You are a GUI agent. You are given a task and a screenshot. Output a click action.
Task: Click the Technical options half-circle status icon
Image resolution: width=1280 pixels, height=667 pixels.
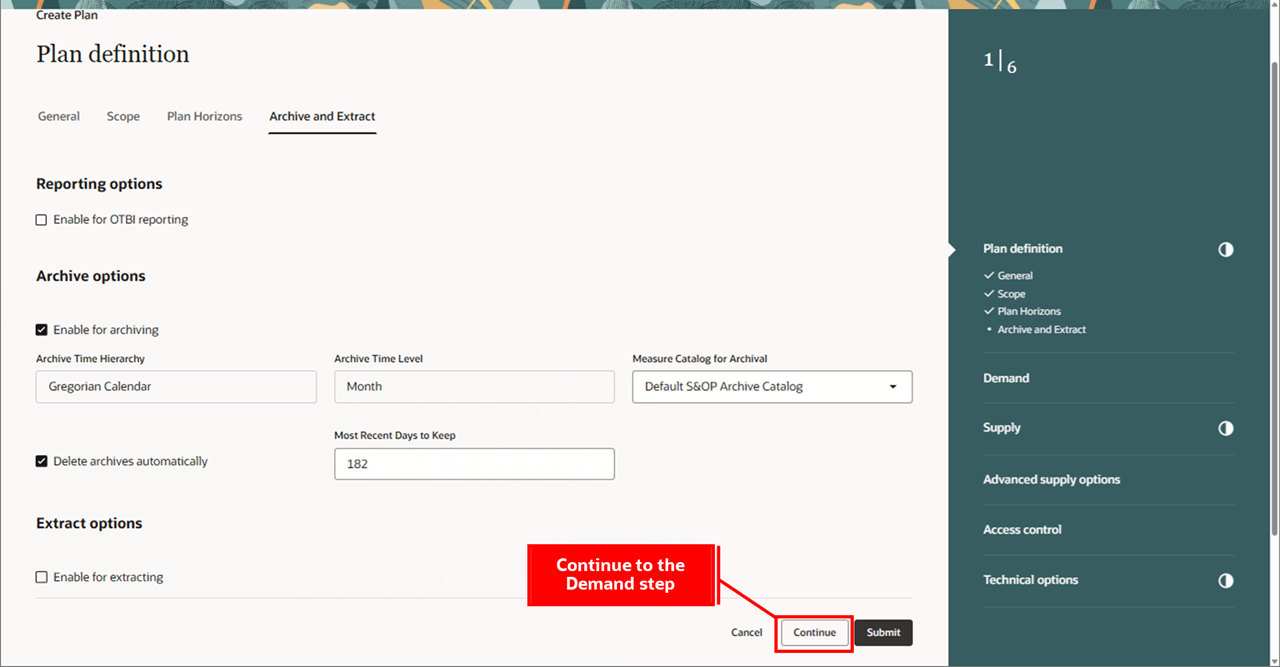click(1226, 580)
